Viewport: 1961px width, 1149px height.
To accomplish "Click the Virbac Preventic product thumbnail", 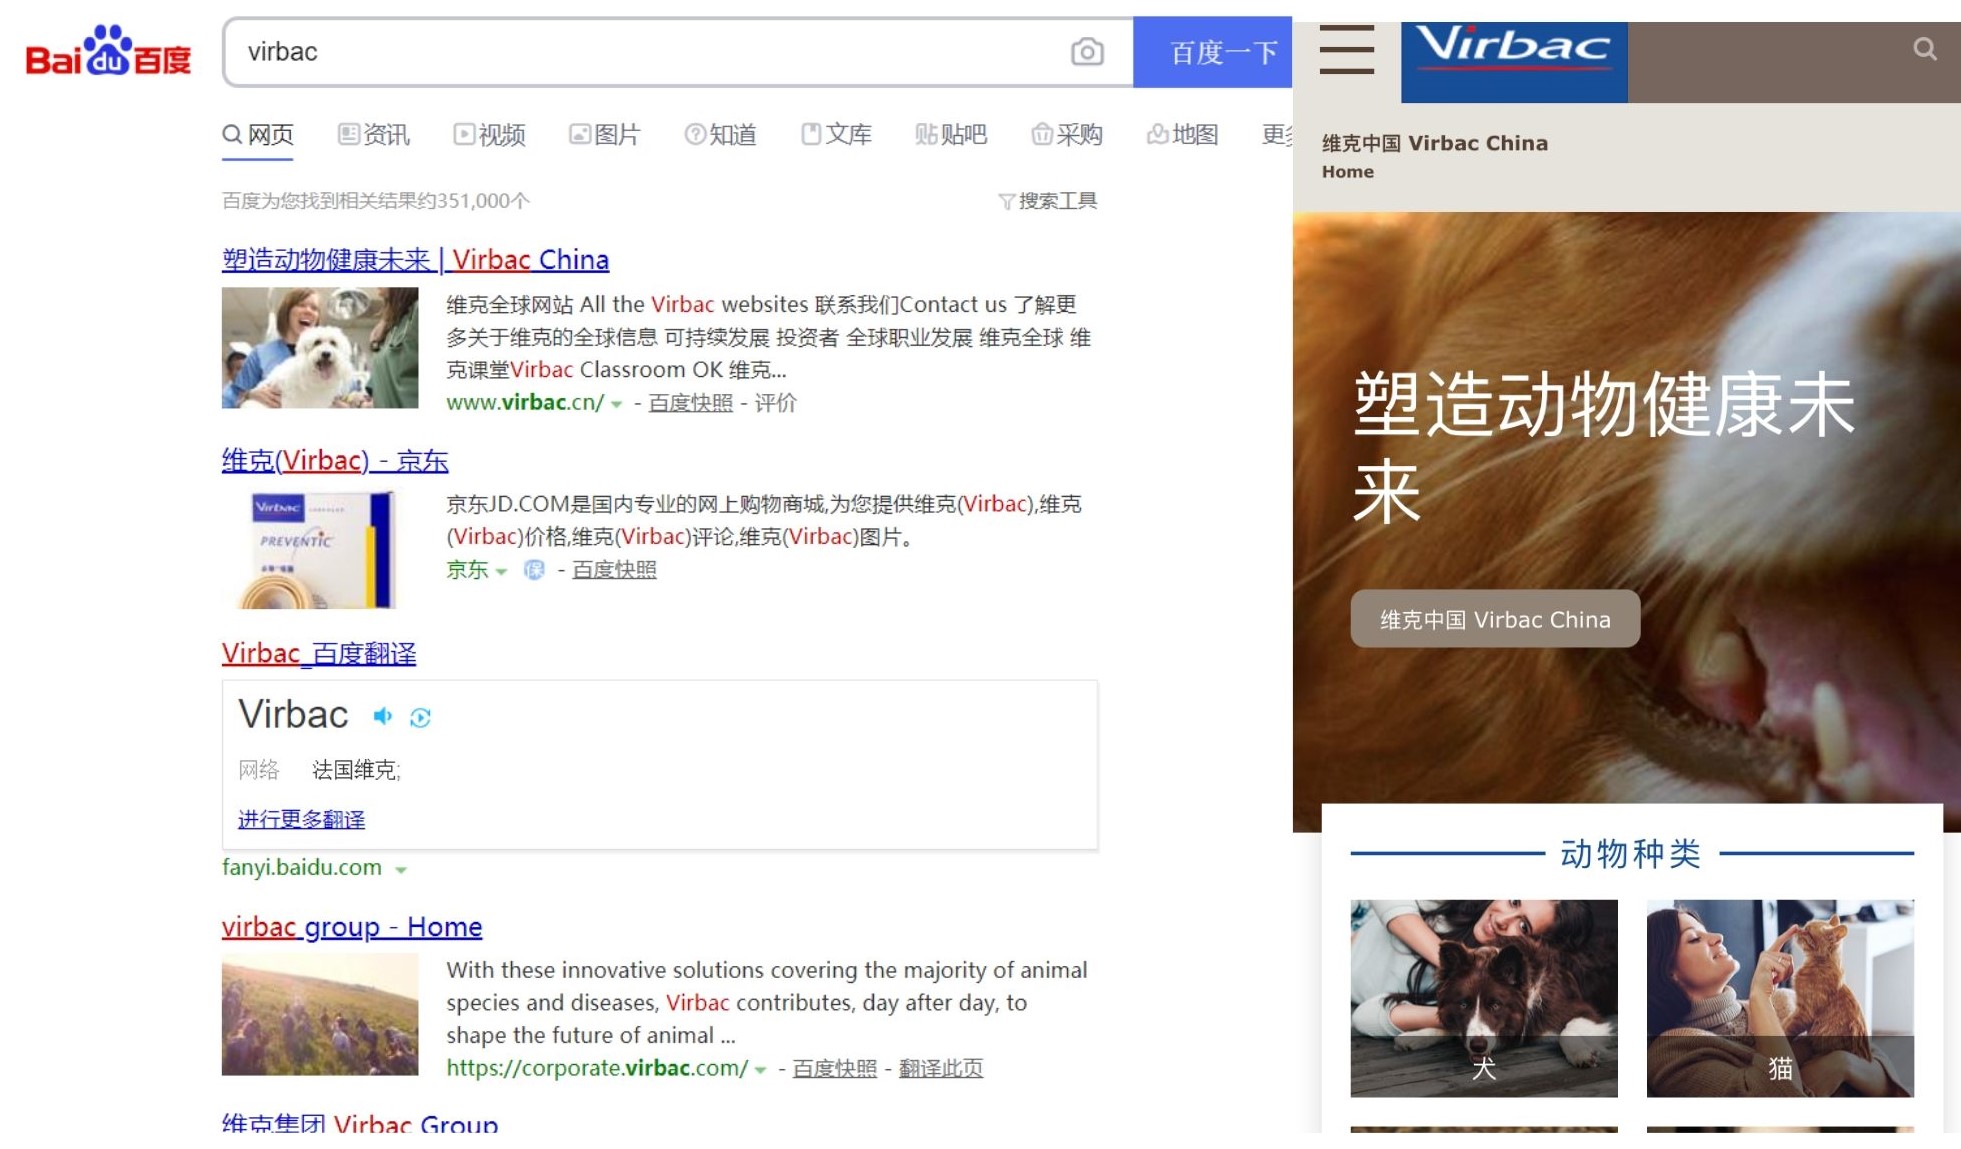I will [x=320, y=549].
